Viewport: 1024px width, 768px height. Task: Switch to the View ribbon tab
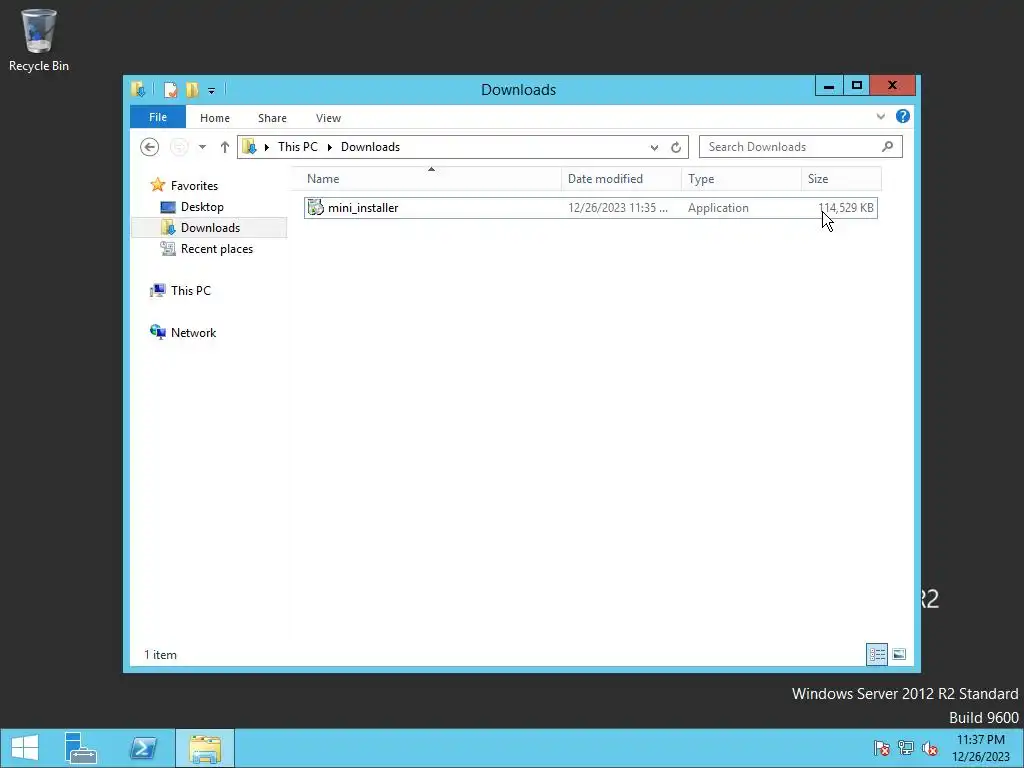pyautogui.click(x=328, y=118)
